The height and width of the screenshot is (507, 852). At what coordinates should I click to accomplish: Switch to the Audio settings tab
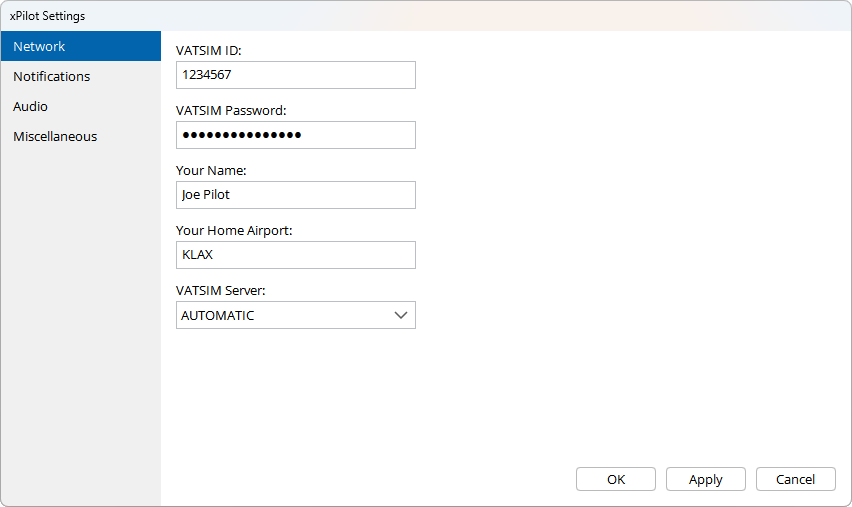point(80,106)
